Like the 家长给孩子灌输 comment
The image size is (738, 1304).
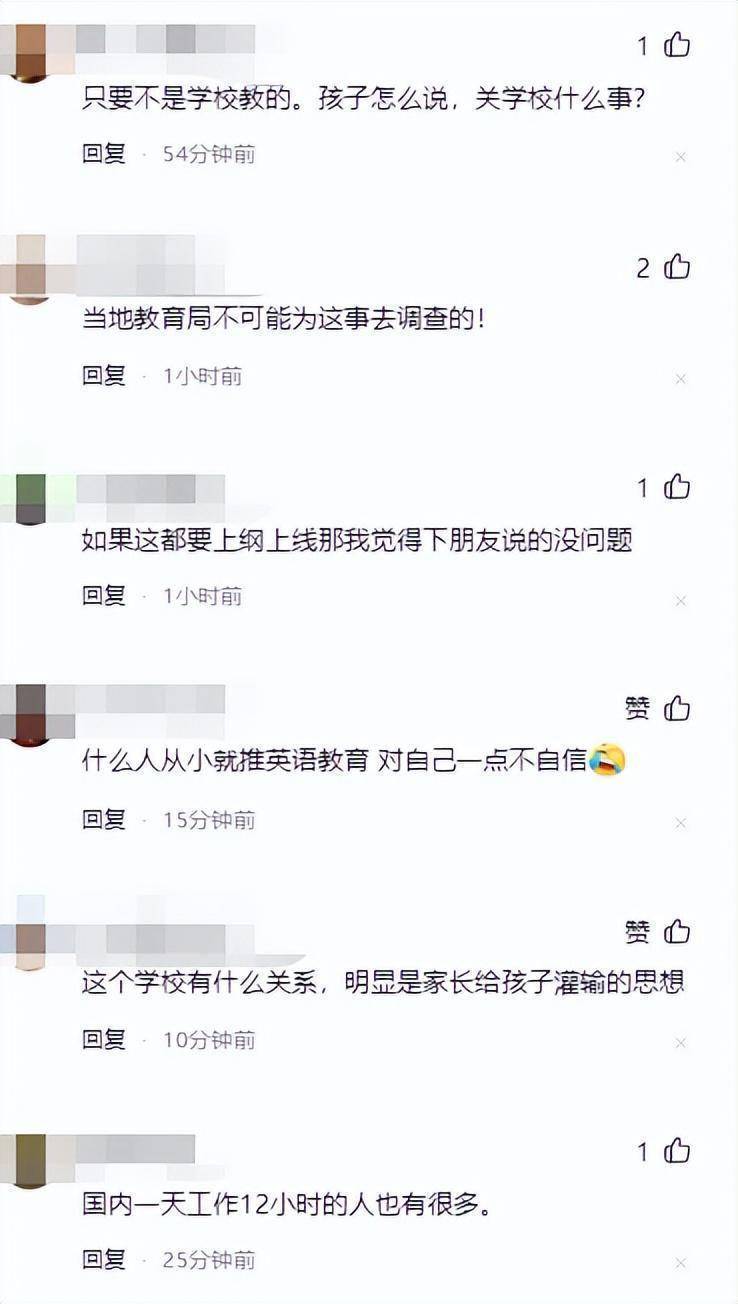pos(677,932)
